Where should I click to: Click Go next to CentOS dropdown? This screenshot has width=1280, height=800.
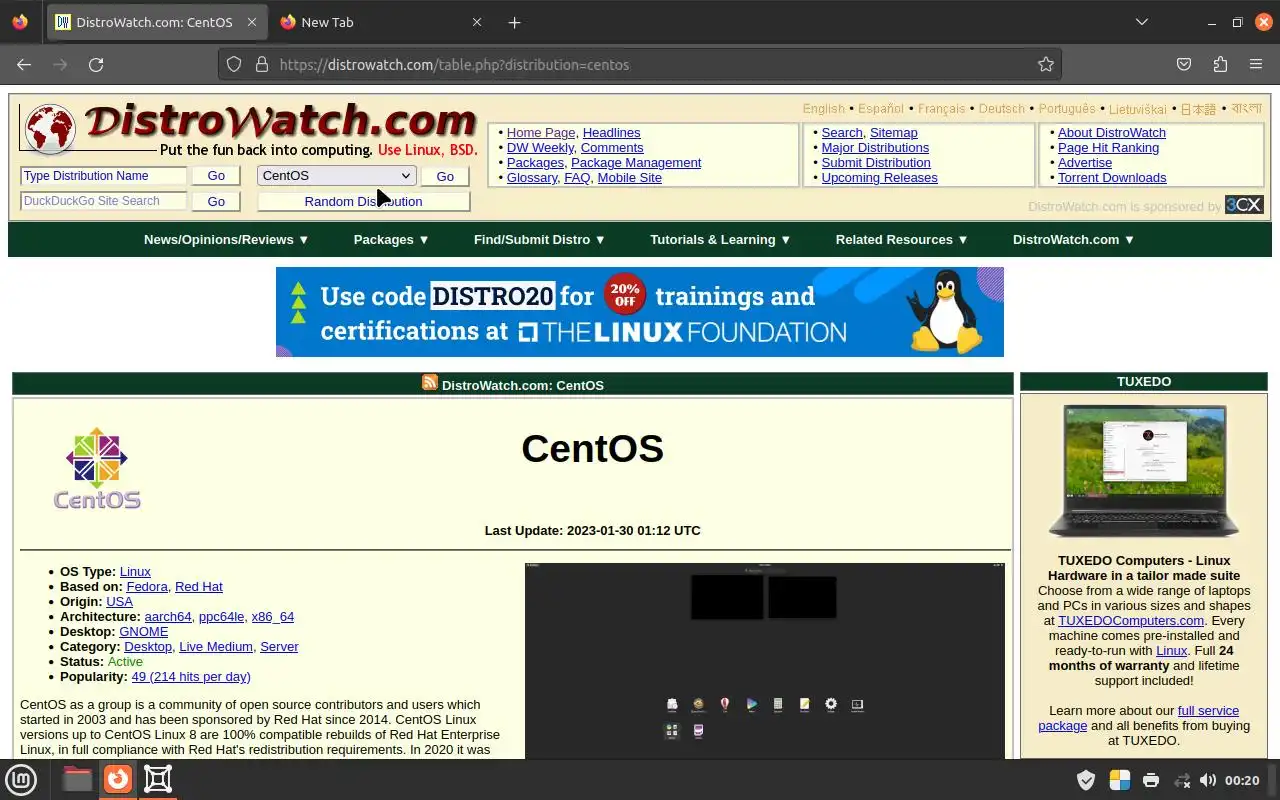click(x=445, y=175)
